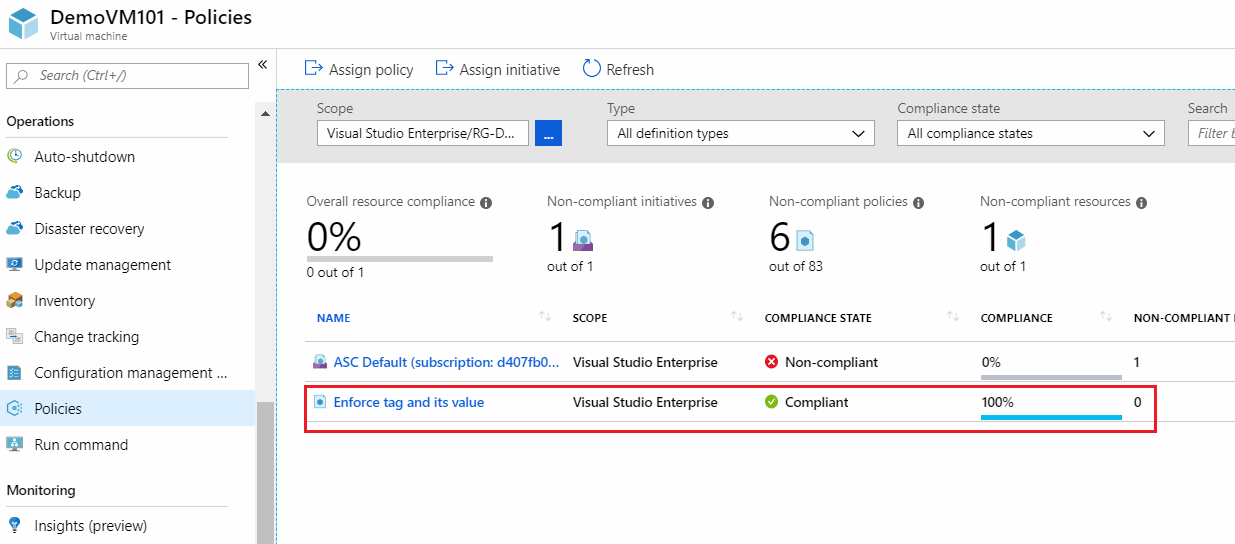The width and height of the screenshot is (1235, 544).
Task: Click sort arrows on COMPLIANCE column
Action: coord(1106,317)
